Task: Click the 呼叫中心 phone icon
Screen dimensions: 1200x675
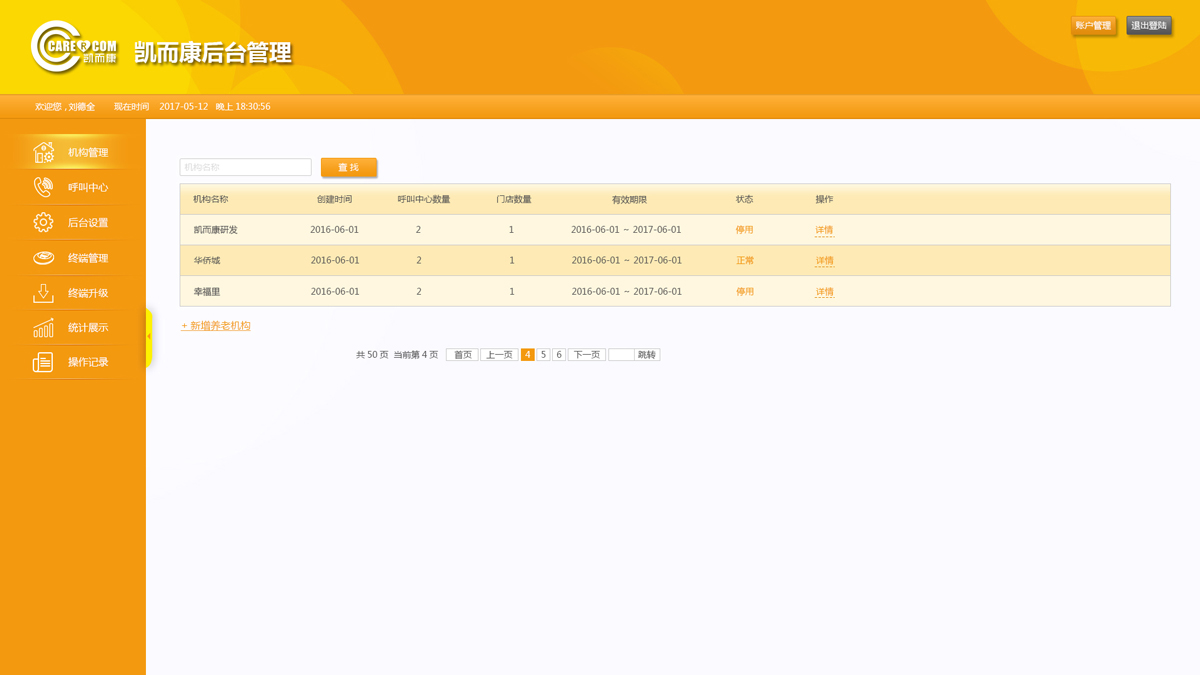Action: 43,187
